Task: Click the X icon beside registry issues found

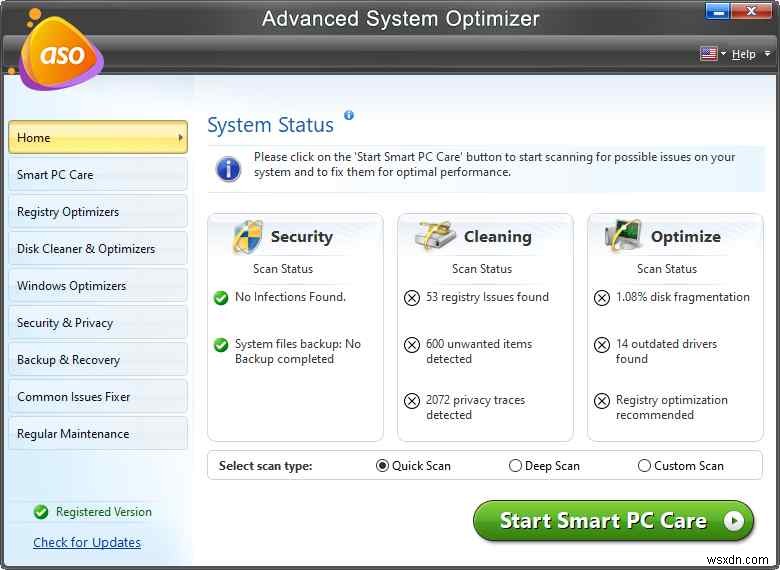Action: (x=411, y=298)
